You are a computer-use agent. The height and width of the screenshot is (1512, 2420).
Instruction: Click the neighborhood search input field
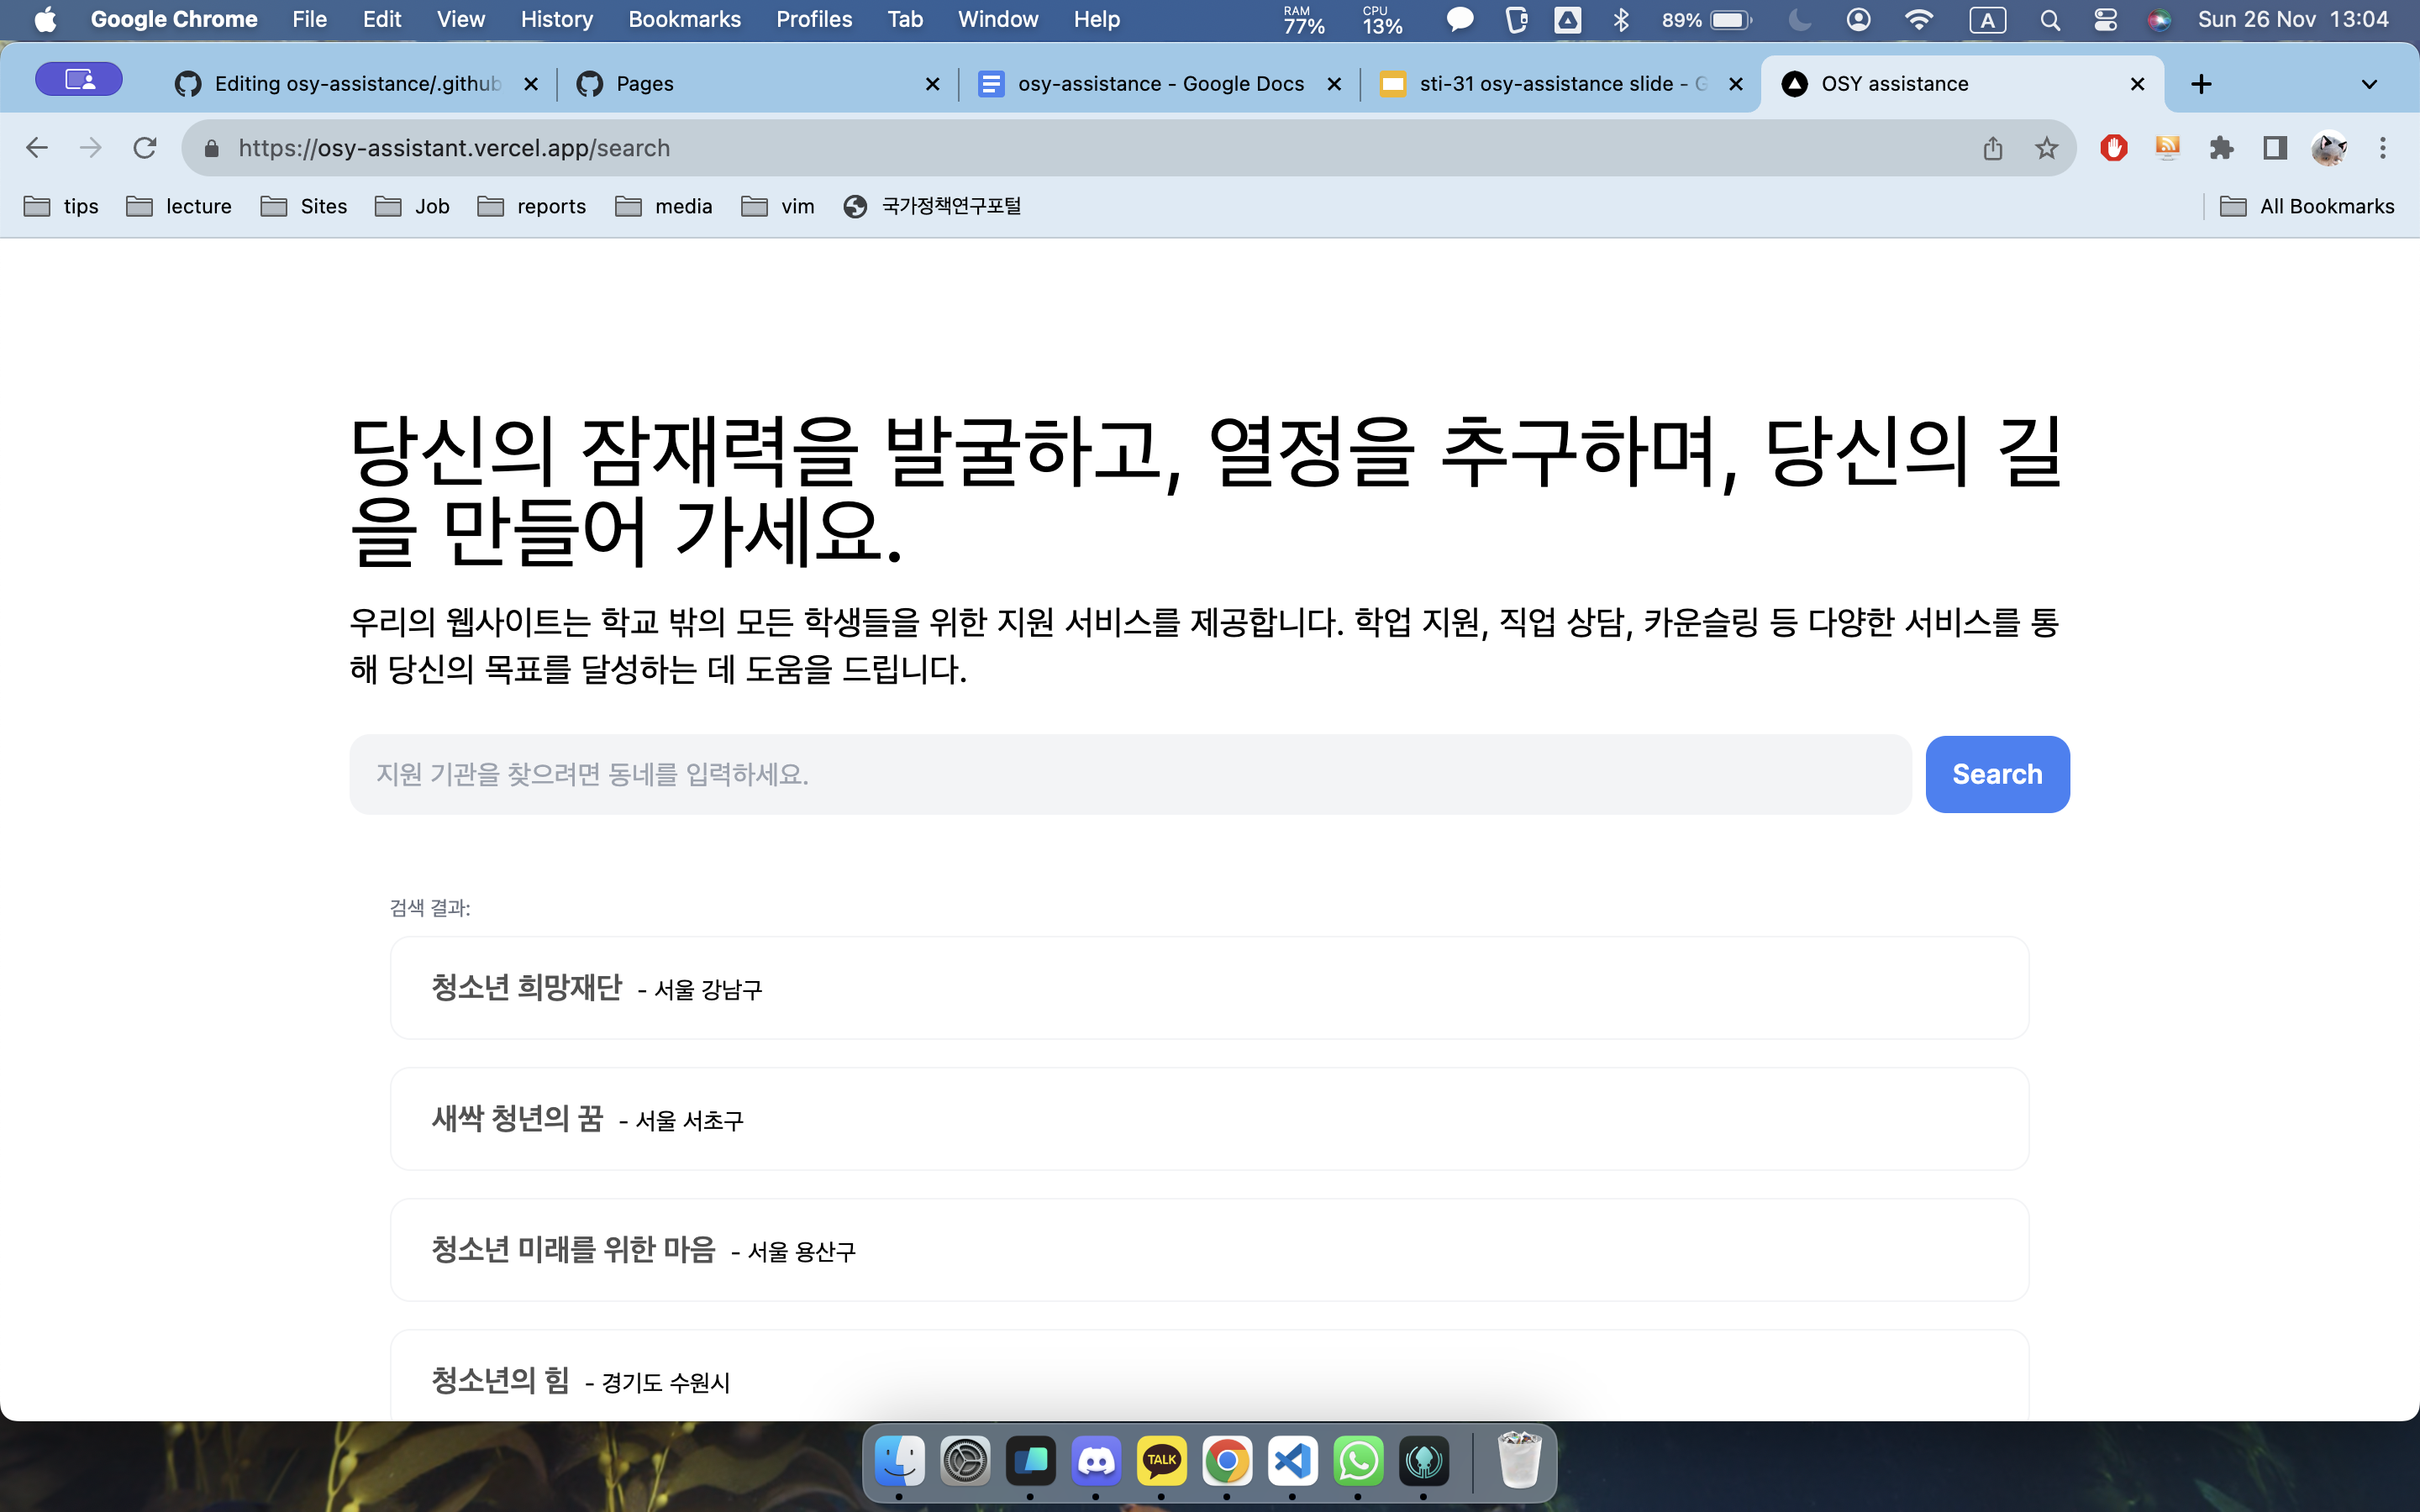point(1129,774)
